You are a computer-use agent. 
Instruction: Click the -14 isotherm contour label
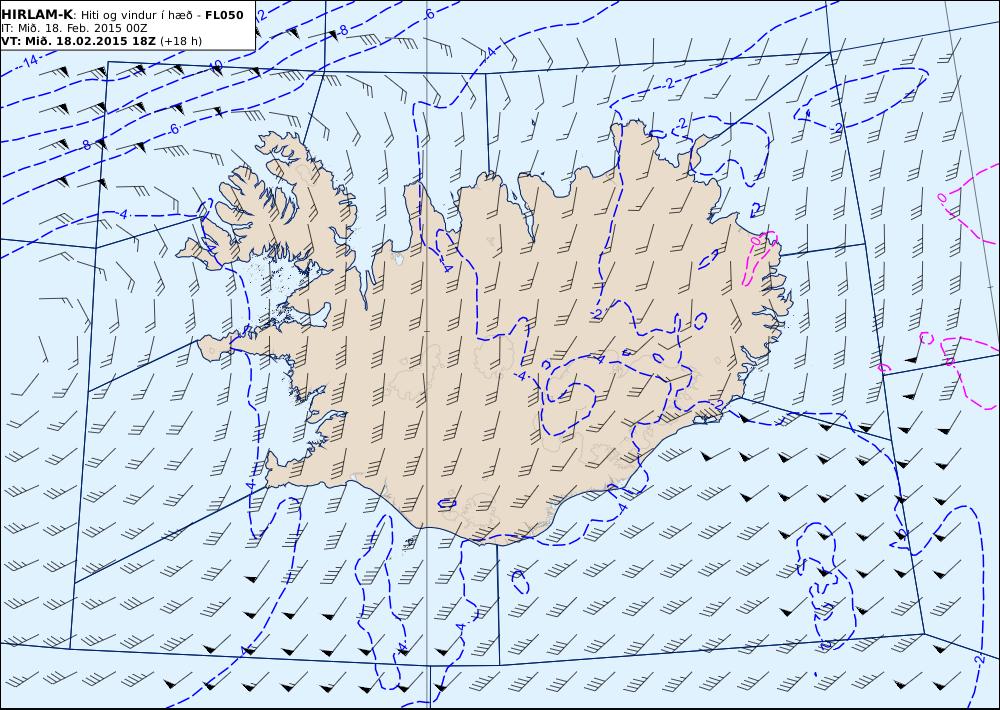(30, 61)
